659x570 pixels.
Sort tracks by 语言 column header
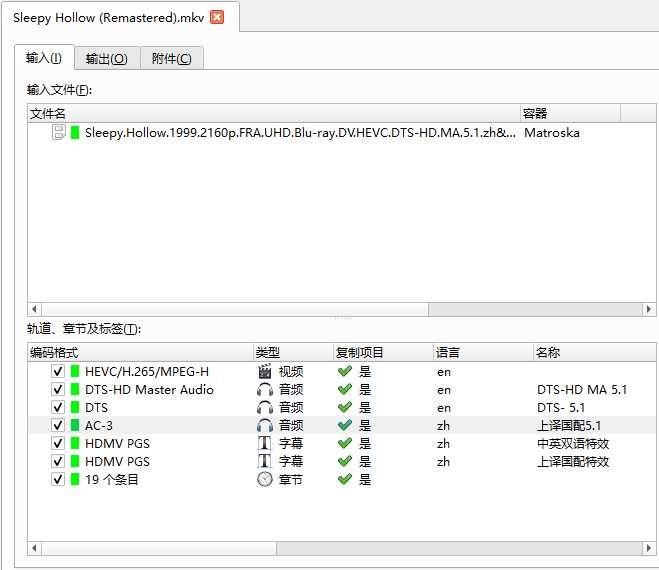pyautogui.click(x=483, y=352)
